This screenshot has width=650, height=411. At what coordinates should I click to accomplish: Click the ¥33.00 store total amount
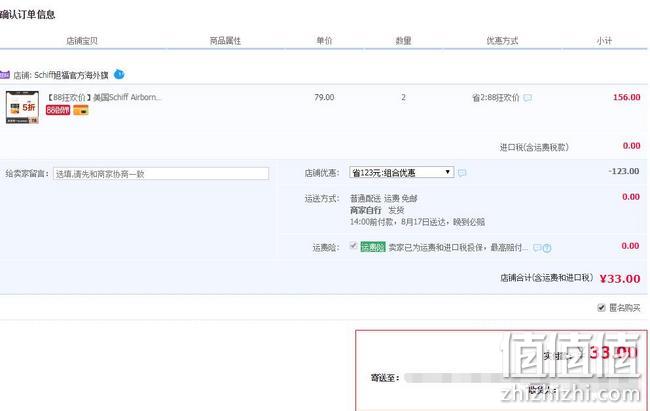620,279
